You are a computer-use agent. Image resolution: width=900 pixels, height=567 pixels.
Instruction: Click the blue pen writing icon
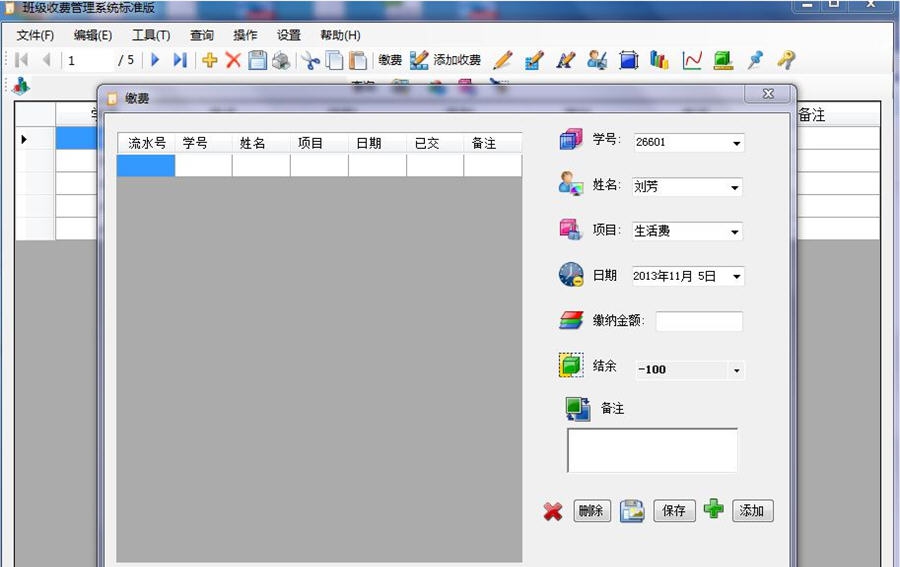pos(566,60)
